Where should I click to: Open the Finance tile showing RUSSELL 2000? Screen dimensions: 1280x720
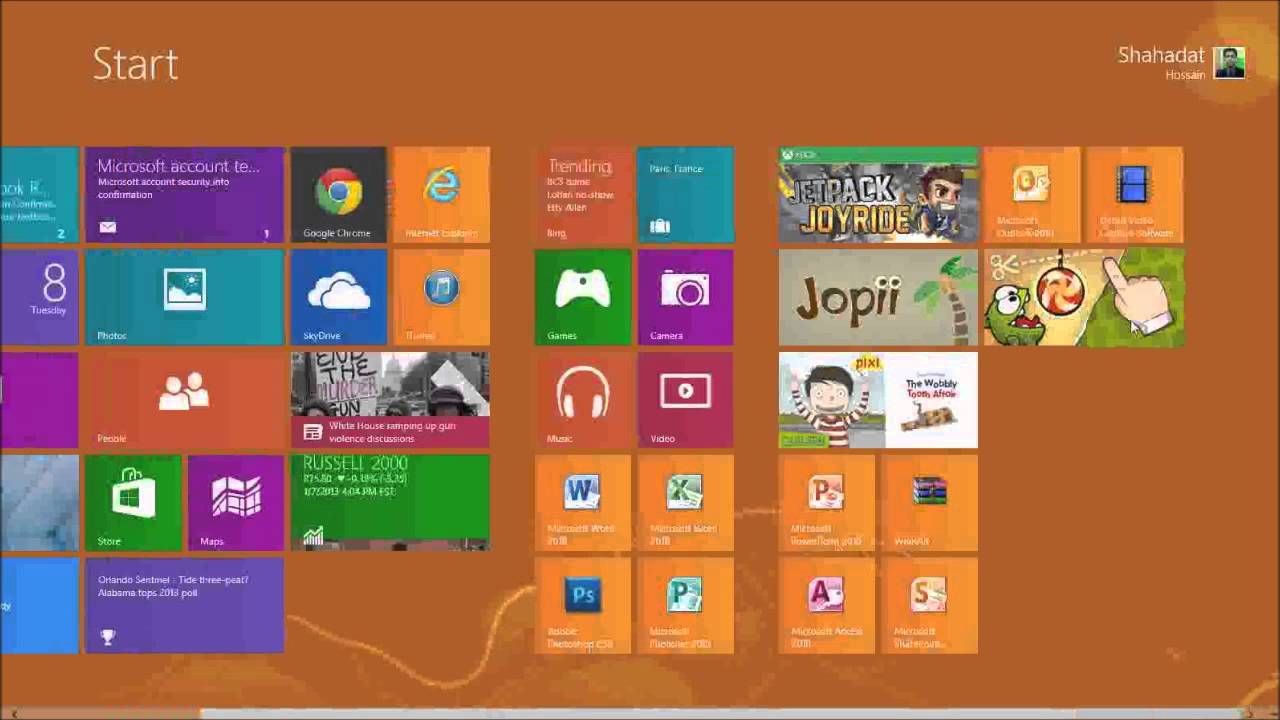390,504
